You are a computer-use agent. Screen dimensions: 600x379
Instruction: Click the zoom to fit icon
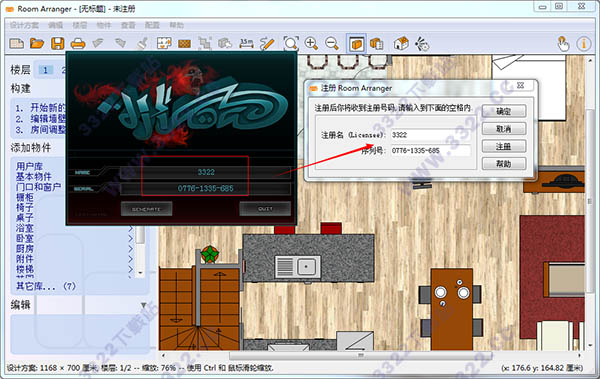pyautogui.click(x=291, y=43)
